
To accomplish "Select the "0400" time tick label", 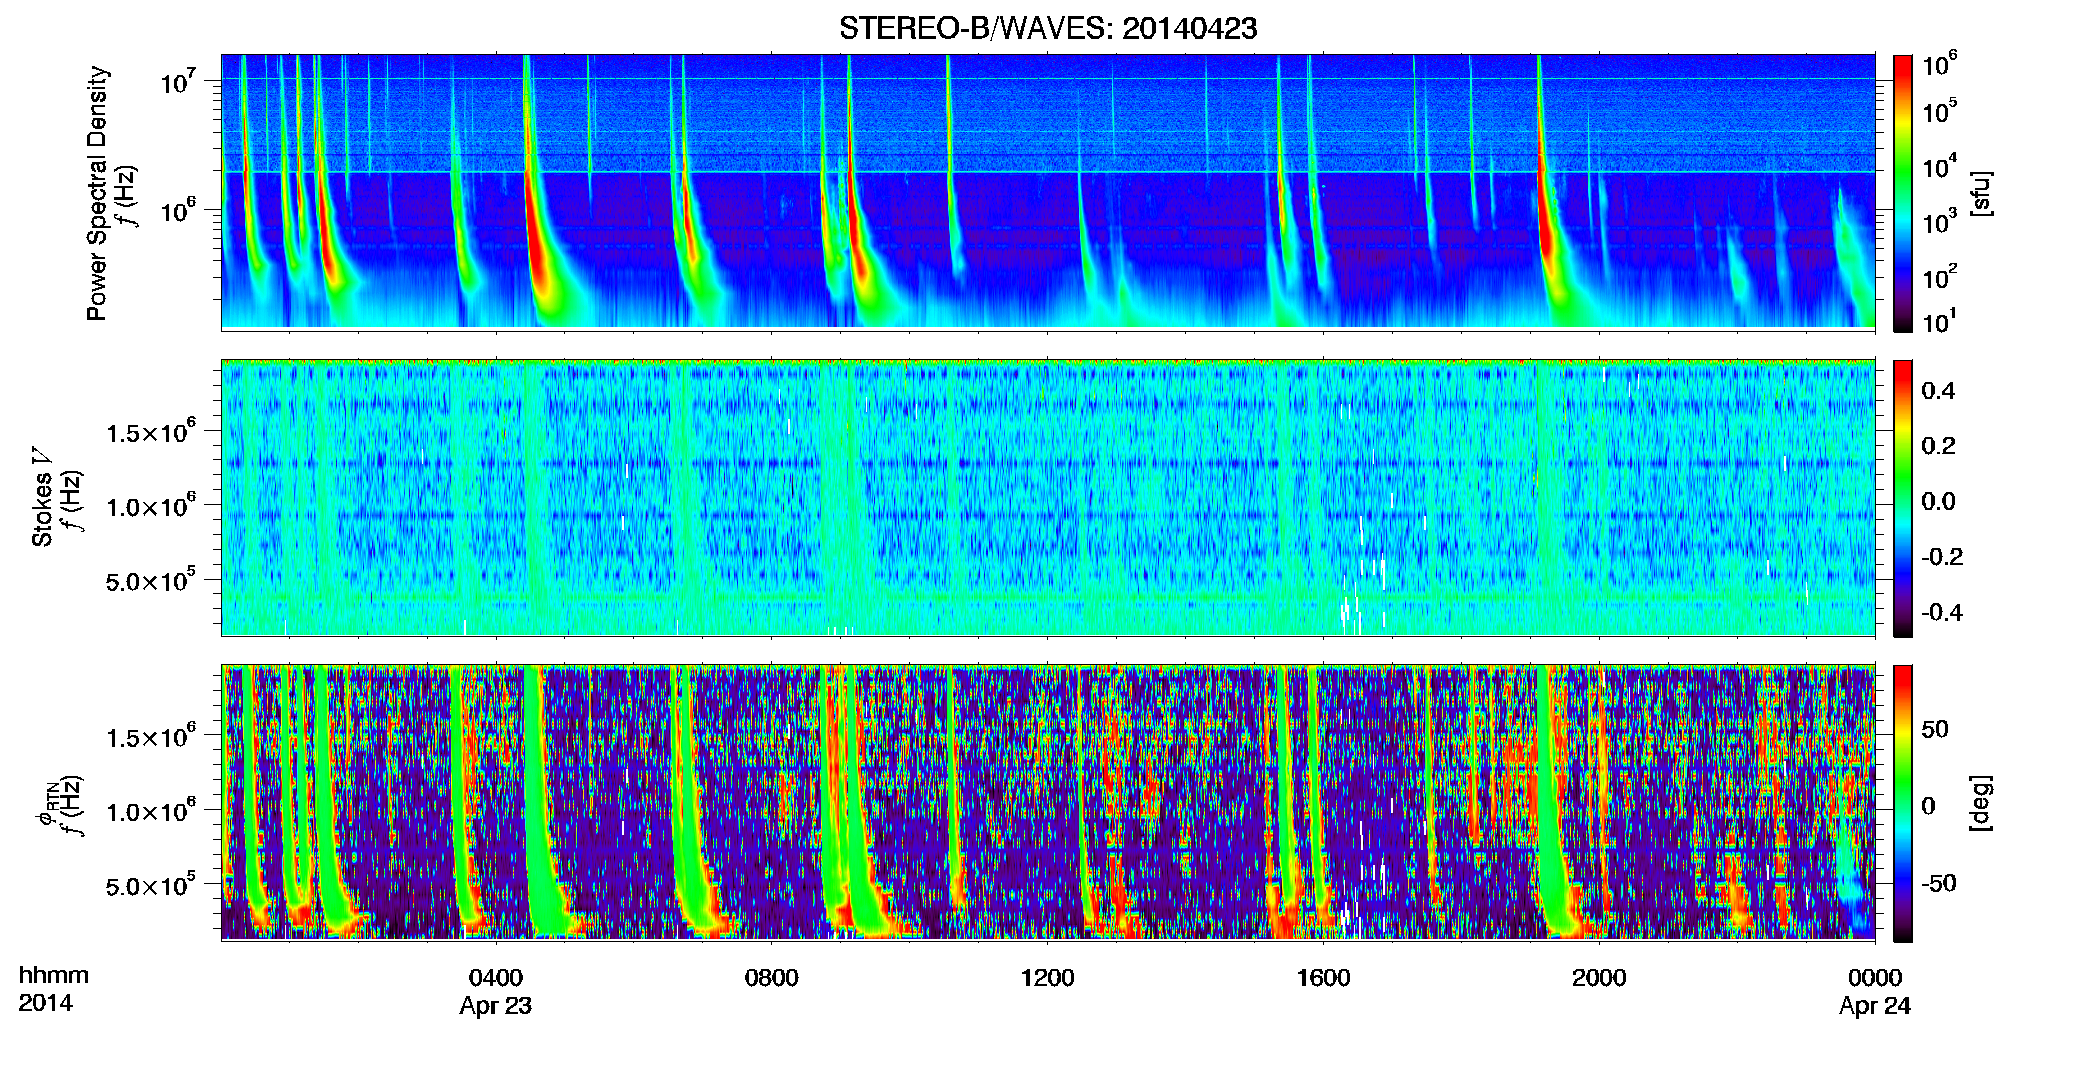I will (496, 977).
